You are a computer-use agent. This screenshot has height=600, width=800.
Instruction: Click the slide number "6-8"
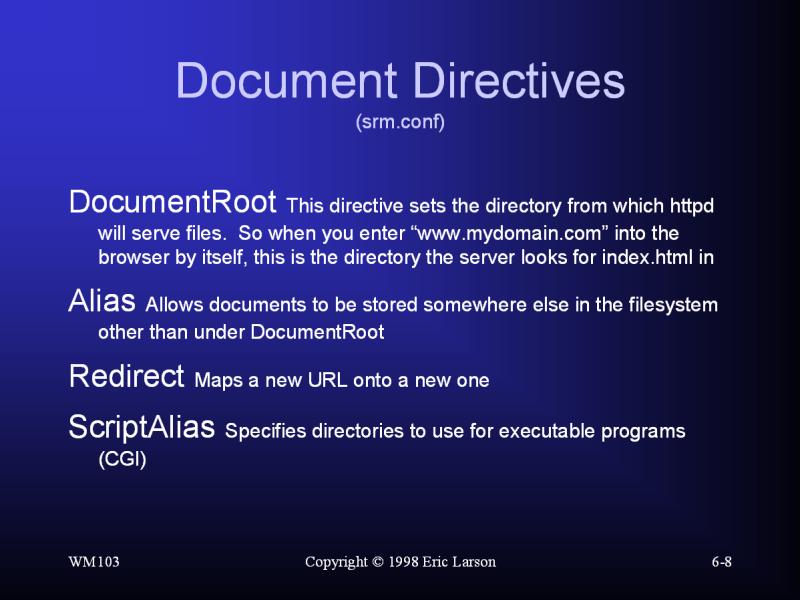722,562
